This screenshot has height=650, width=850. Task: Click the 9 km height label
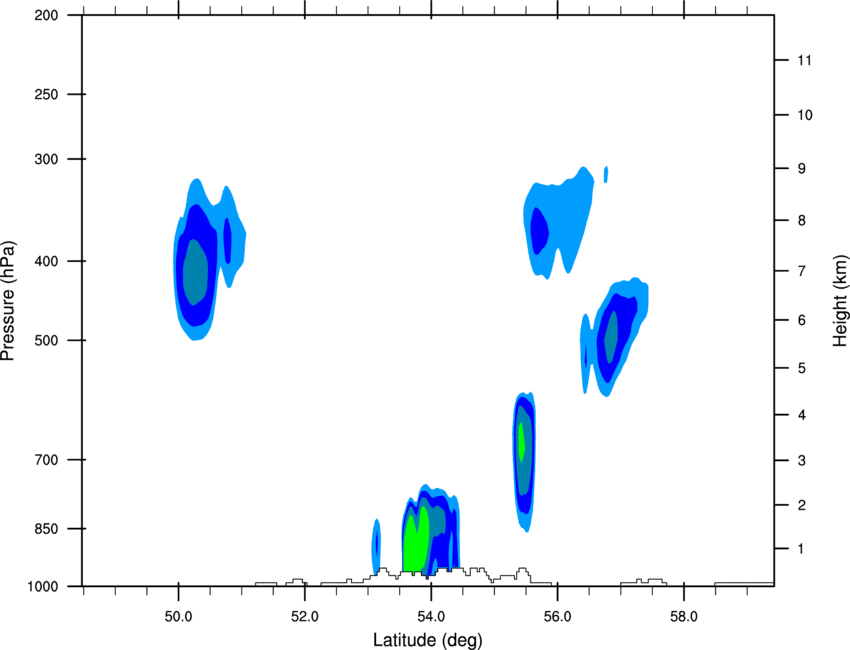[x=801, y=169]
